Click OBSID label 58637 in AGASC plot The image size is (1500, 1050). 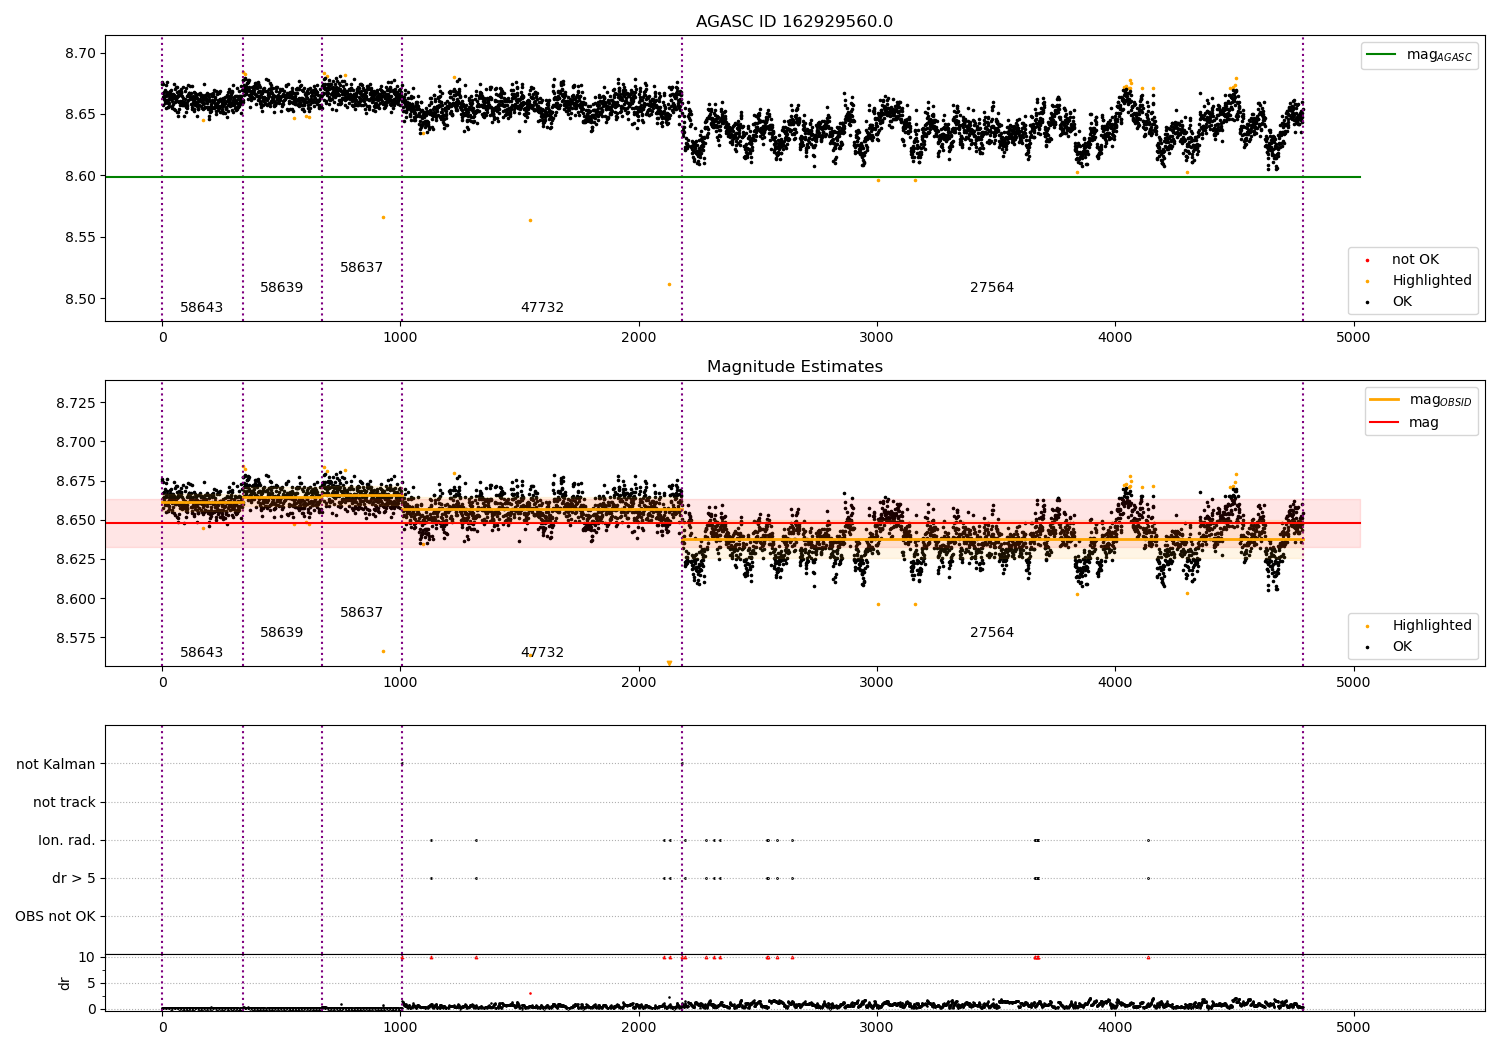(x=362, y=268)
